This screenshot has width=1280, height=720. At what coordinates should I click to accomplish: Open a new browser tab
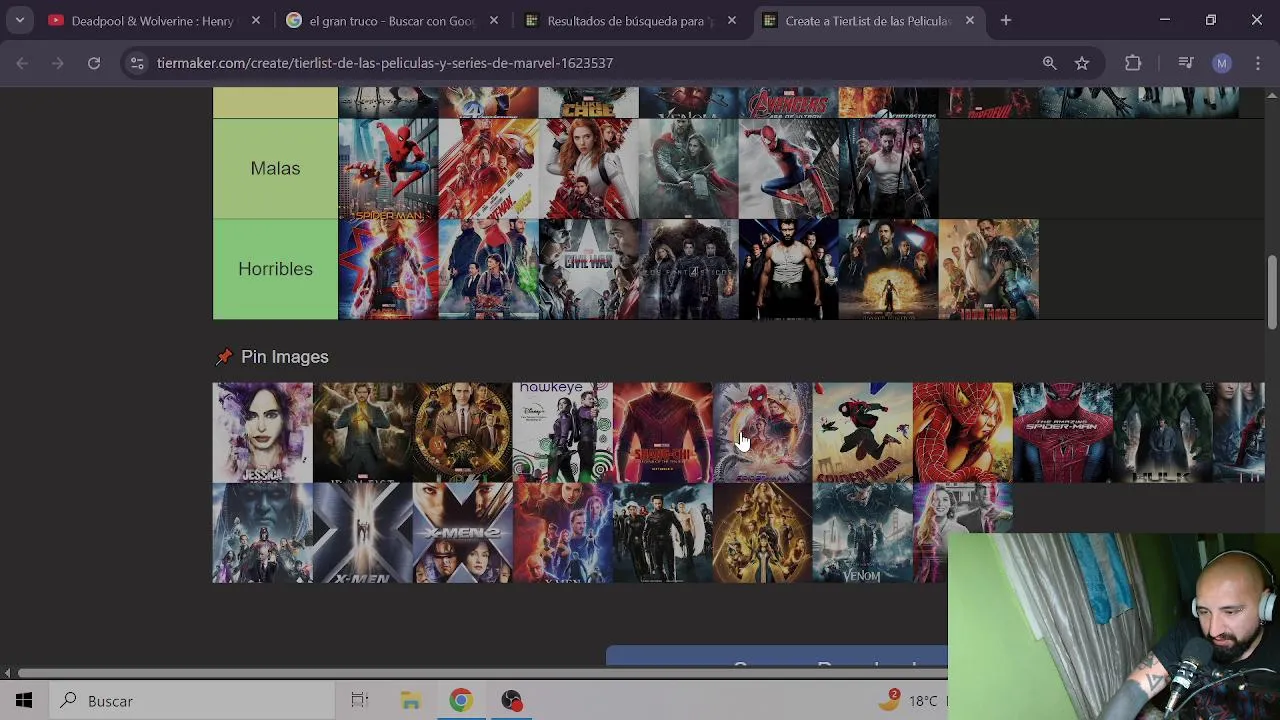click(1006, 20)
